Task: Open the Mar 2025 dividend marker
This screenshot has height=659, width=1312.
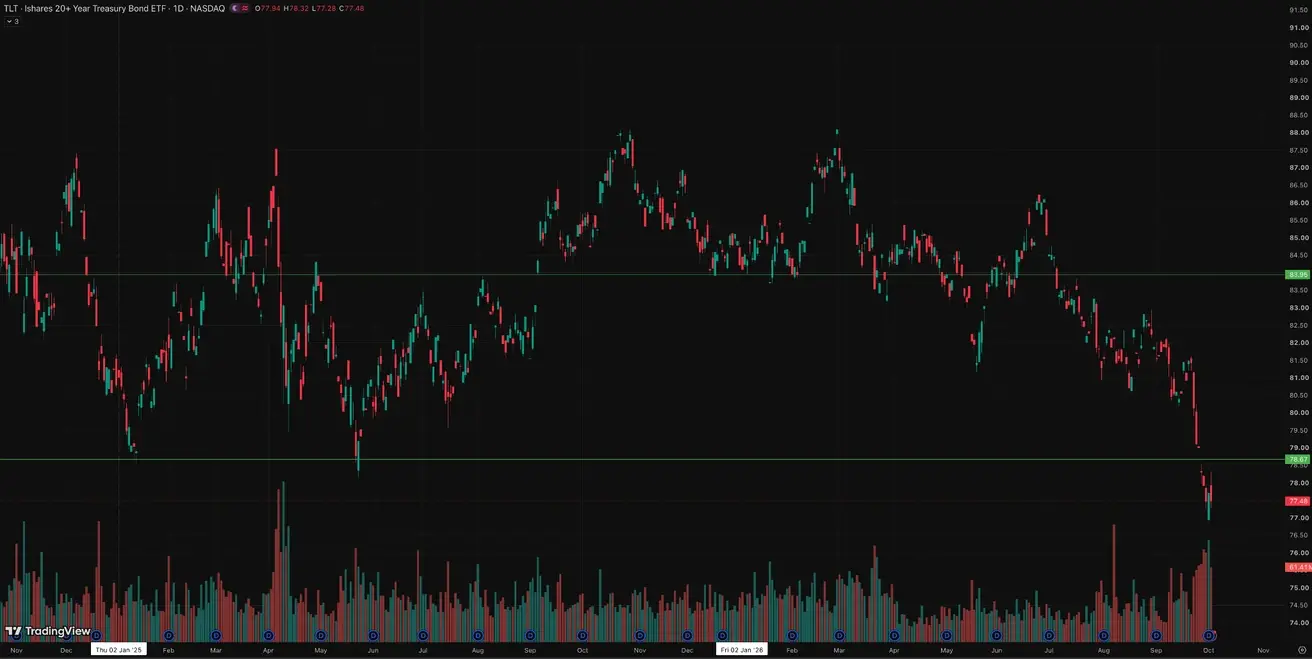Action: tap(216, 635)
